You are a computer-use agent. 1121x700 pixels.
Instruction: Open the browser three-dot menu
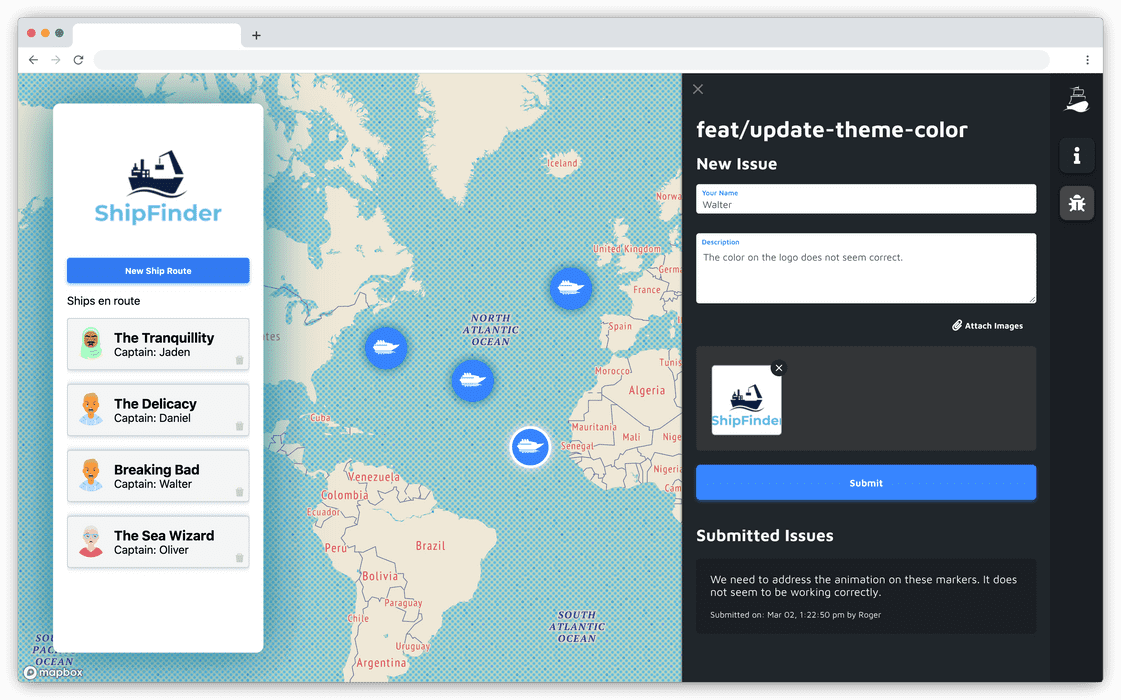[x=1087, y=60]
